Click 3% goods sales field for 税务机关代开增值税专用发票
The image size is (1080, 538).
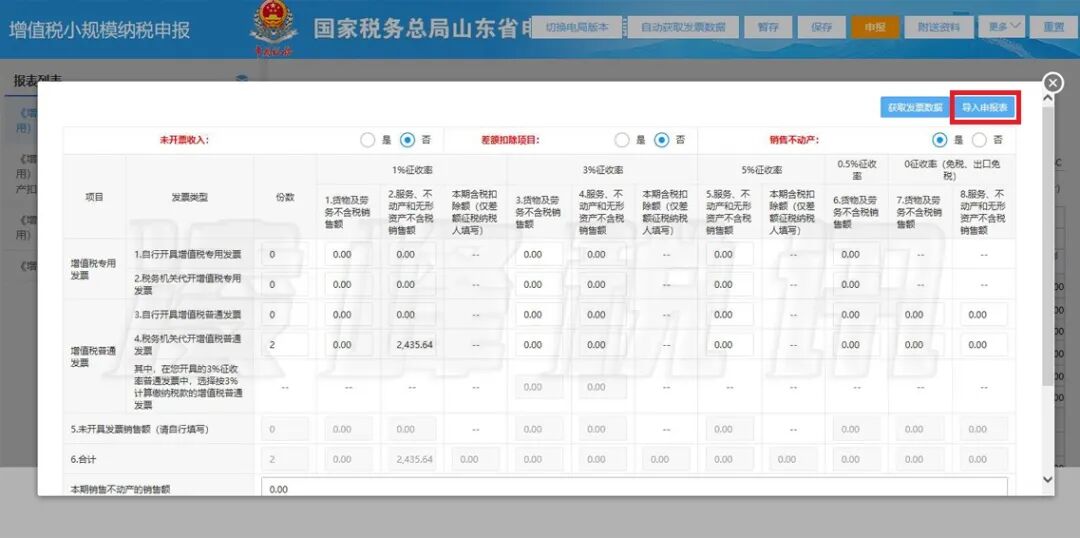click(x=539, y=284)
